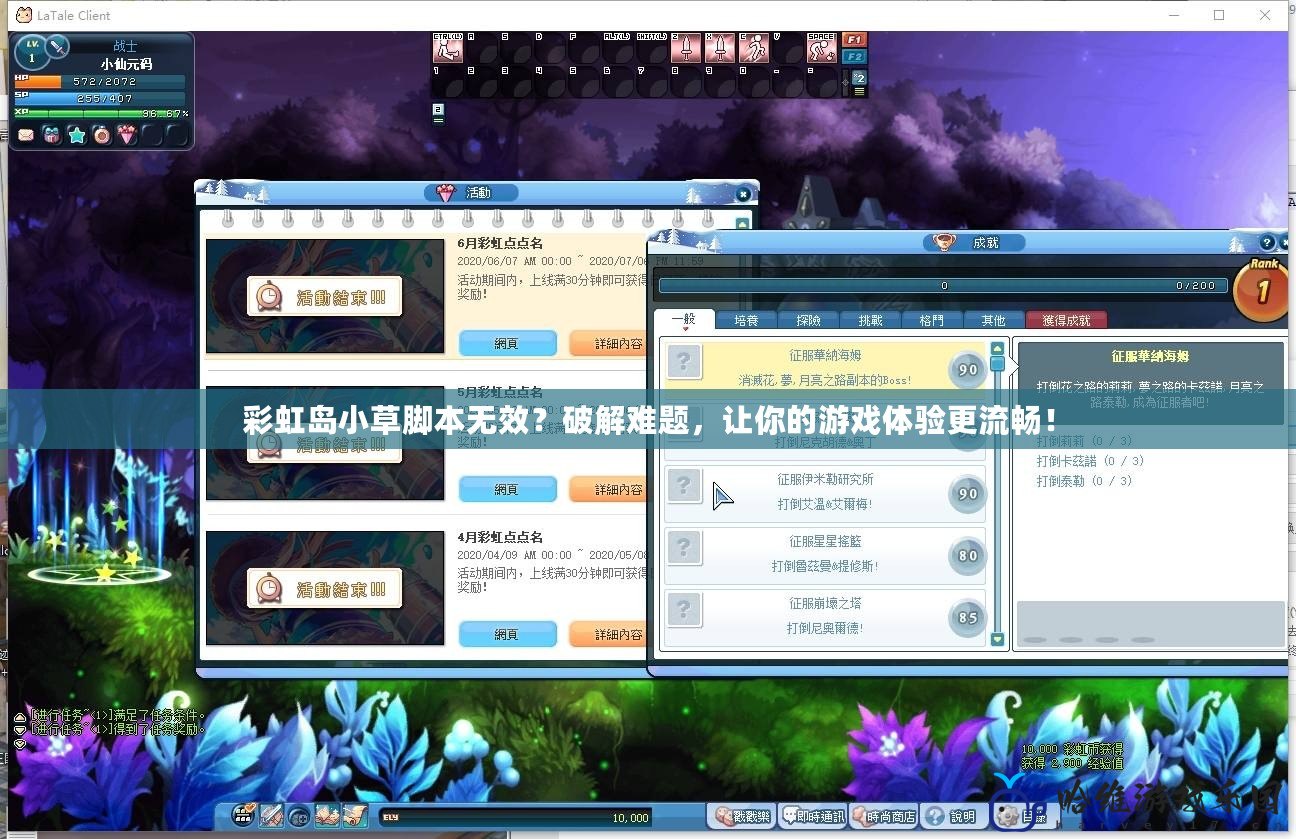
Task: Switch to the 格鬥 tab
Action: [x=931, y=320]
